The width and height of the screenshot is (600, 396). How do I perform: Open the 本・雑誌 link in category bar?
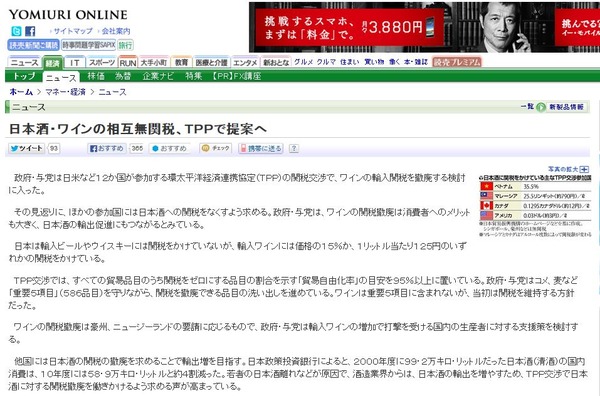416,62
